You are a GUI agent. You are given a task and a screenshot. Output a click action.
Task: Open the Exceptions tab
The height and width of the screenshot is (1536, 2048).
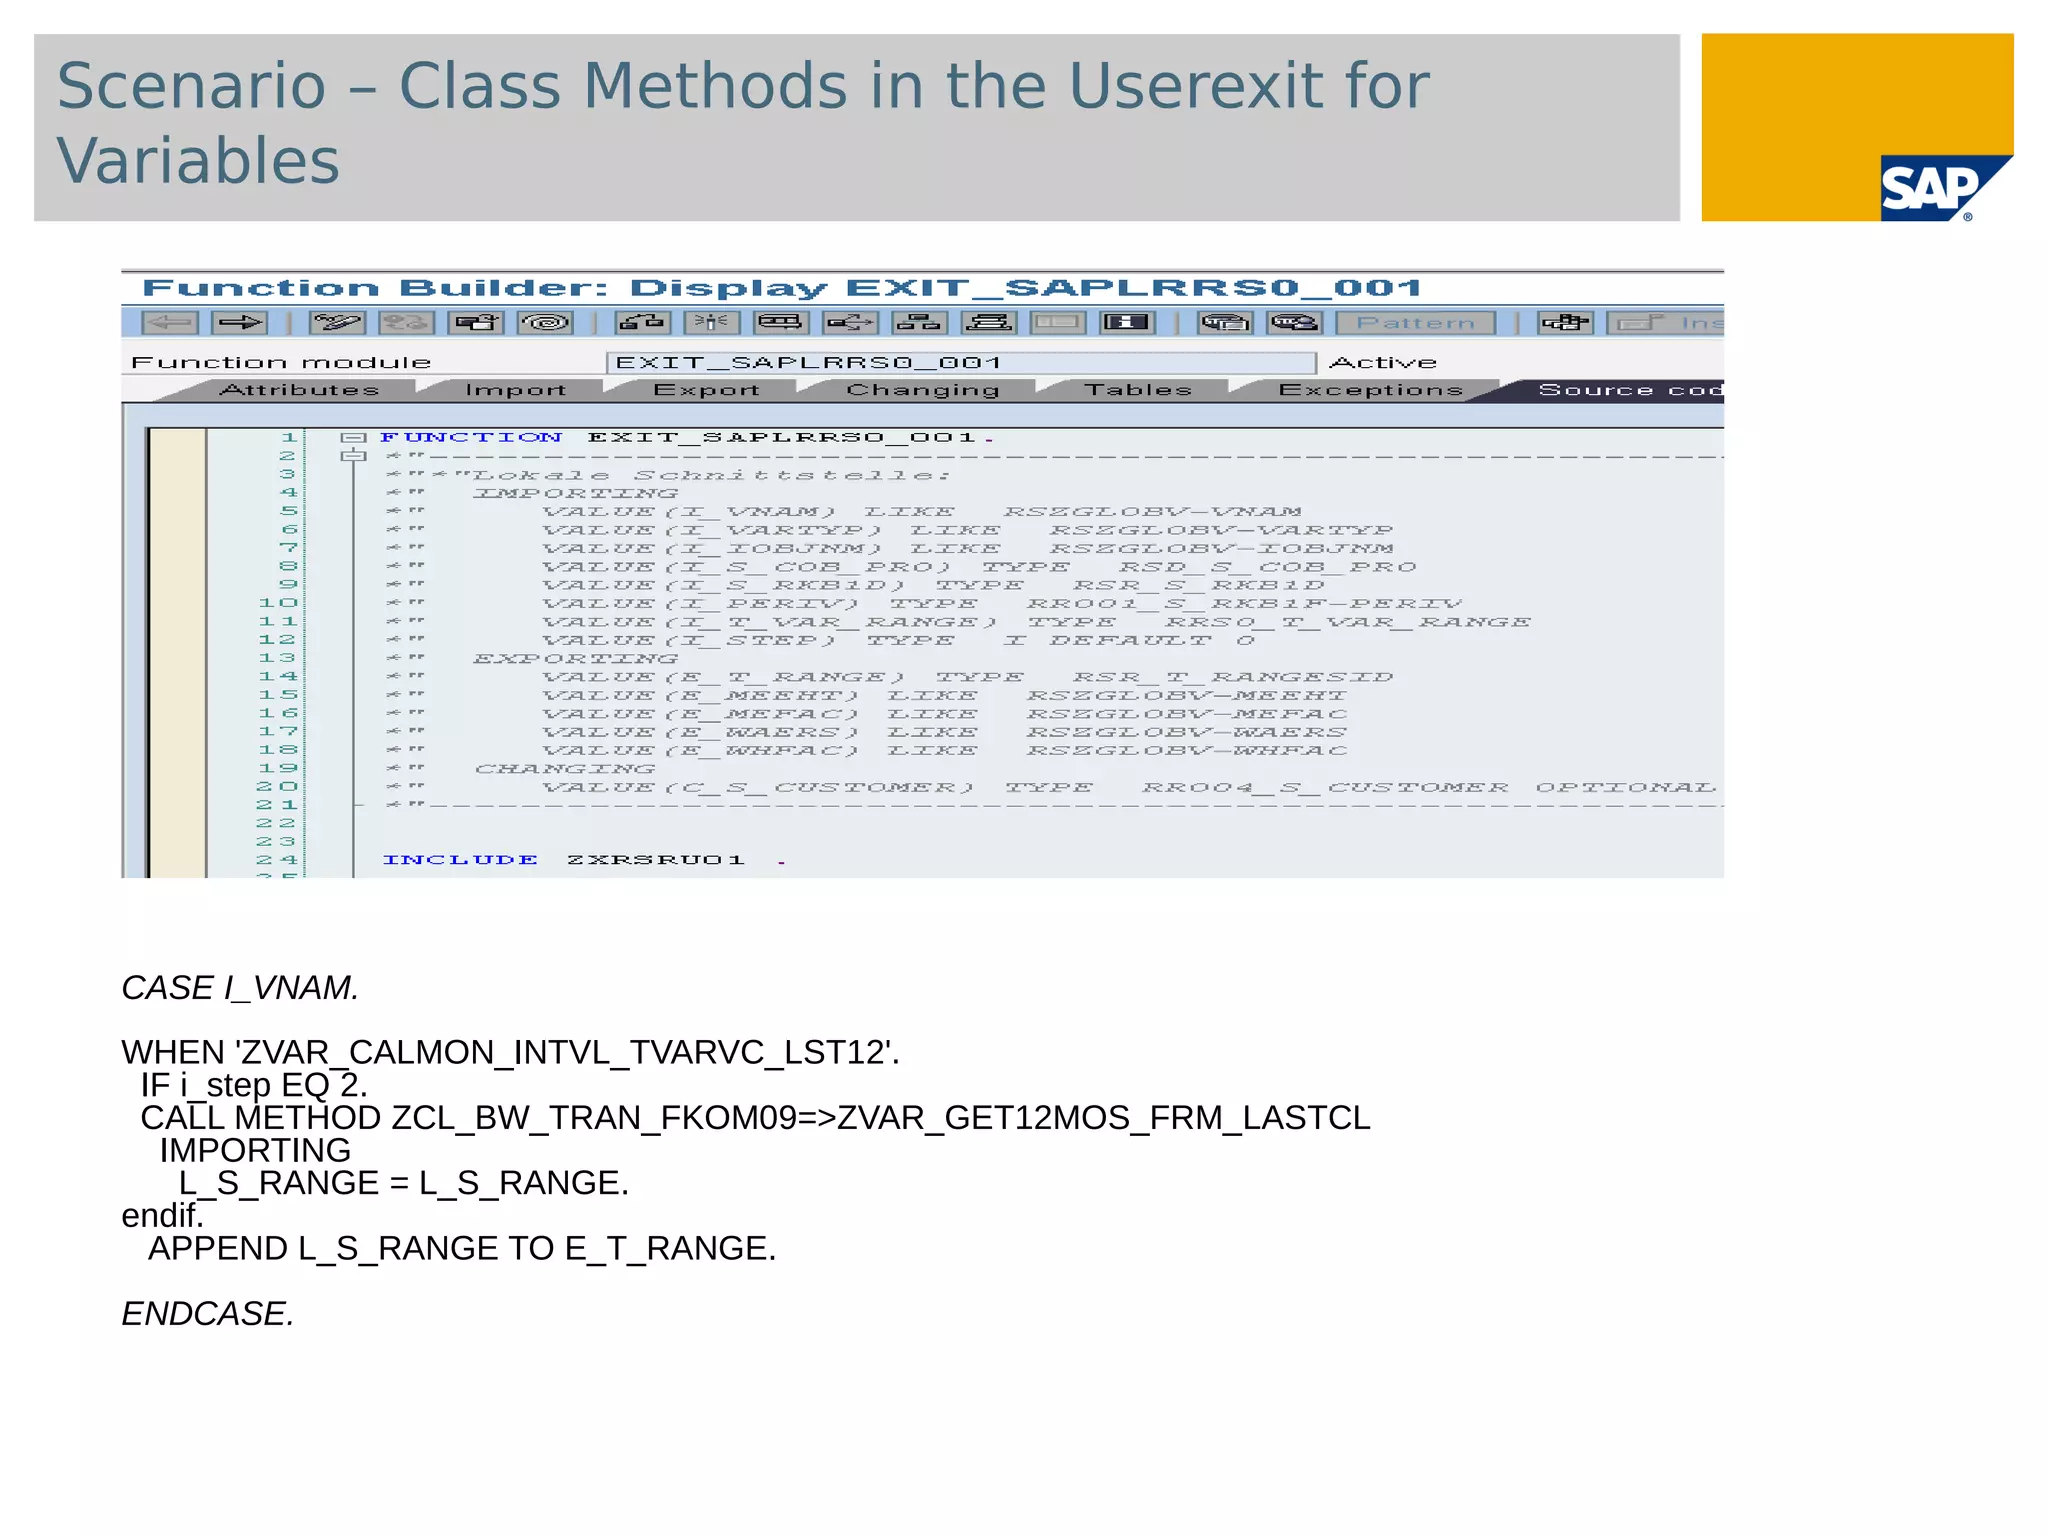[x=1371, y=390]
